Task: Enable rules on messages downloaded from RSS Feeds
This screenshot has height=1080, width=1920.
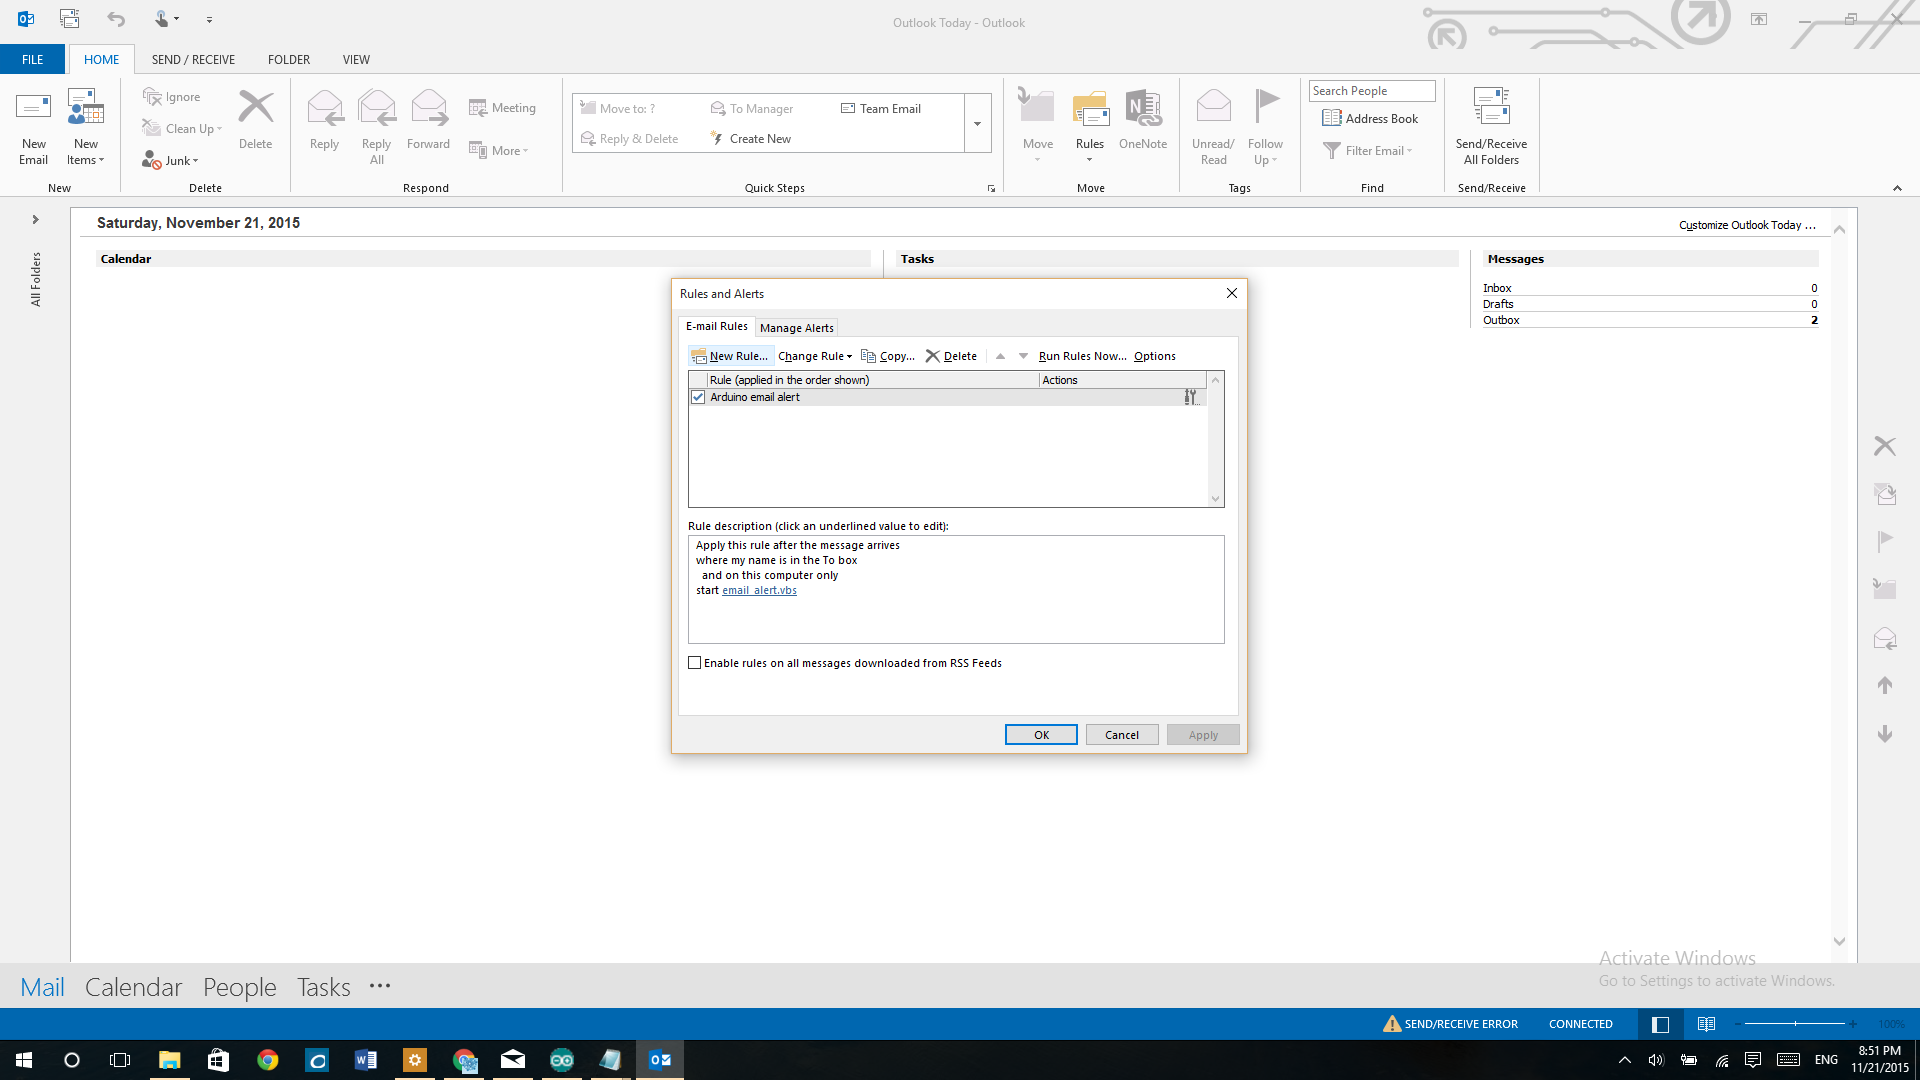Action: [694, 662]
